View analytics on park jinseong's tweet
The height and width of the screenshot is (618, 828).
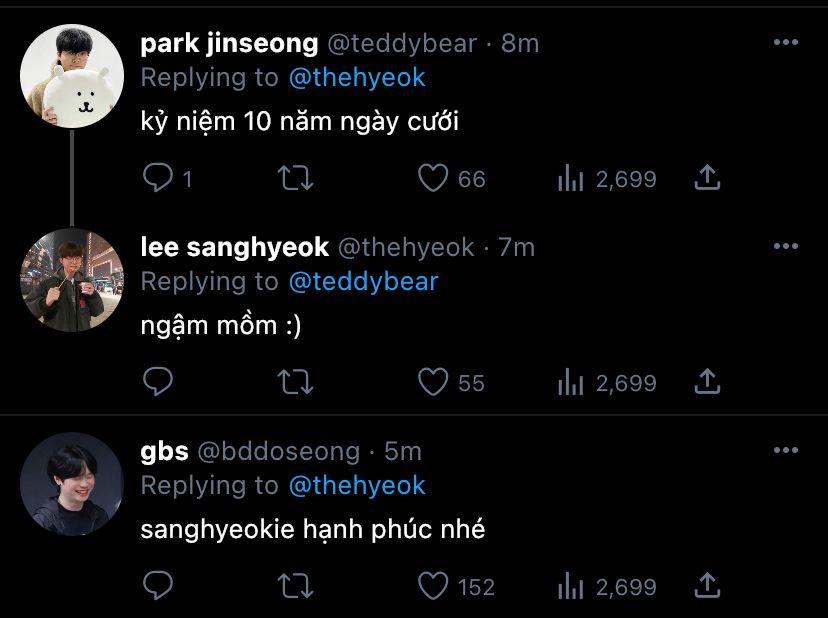click(571, 178)
